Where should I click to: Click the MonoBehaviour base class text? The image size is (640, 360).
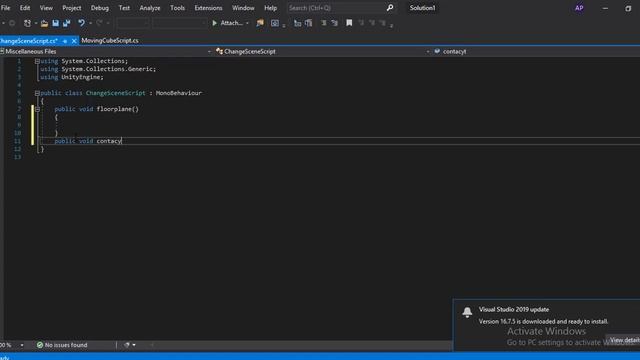click(x=178, y=93)
